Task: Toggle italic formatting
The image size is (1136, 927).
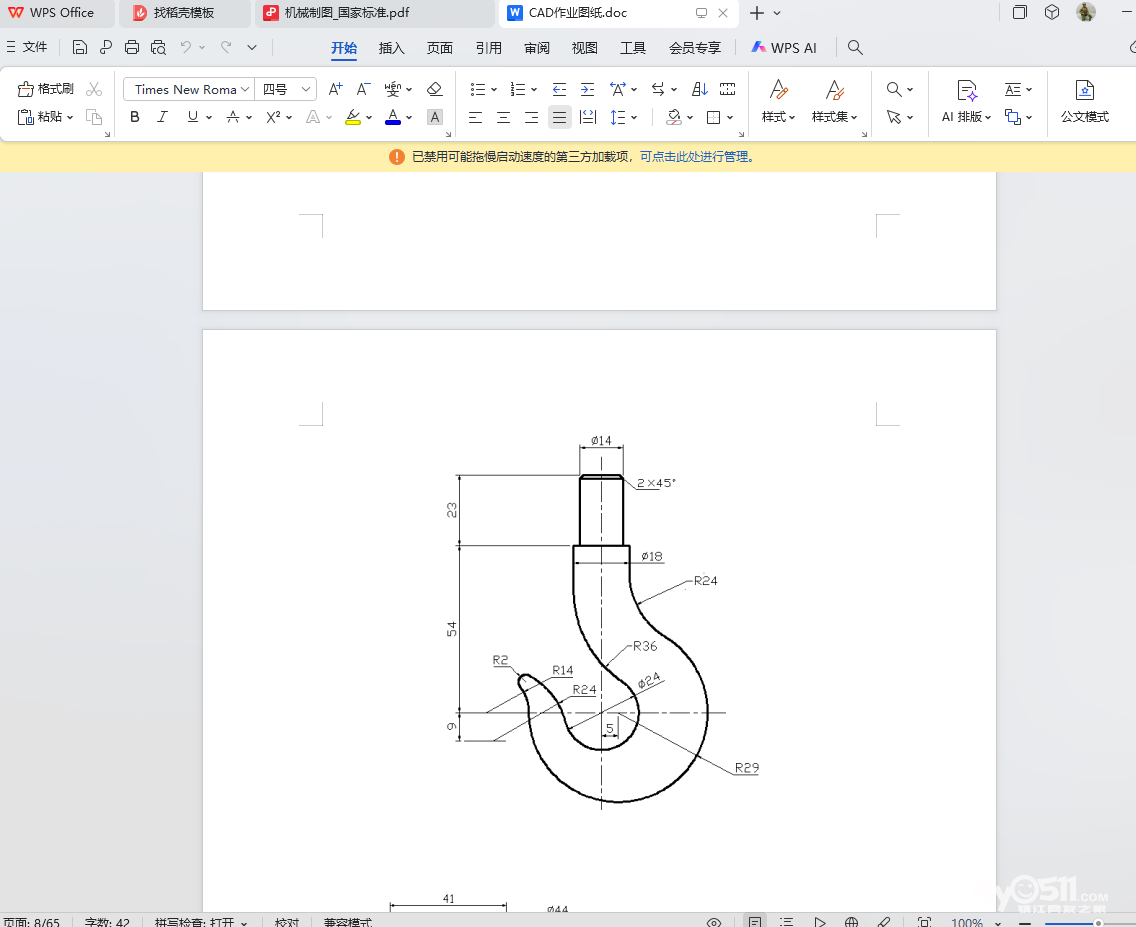Action: 162,117
